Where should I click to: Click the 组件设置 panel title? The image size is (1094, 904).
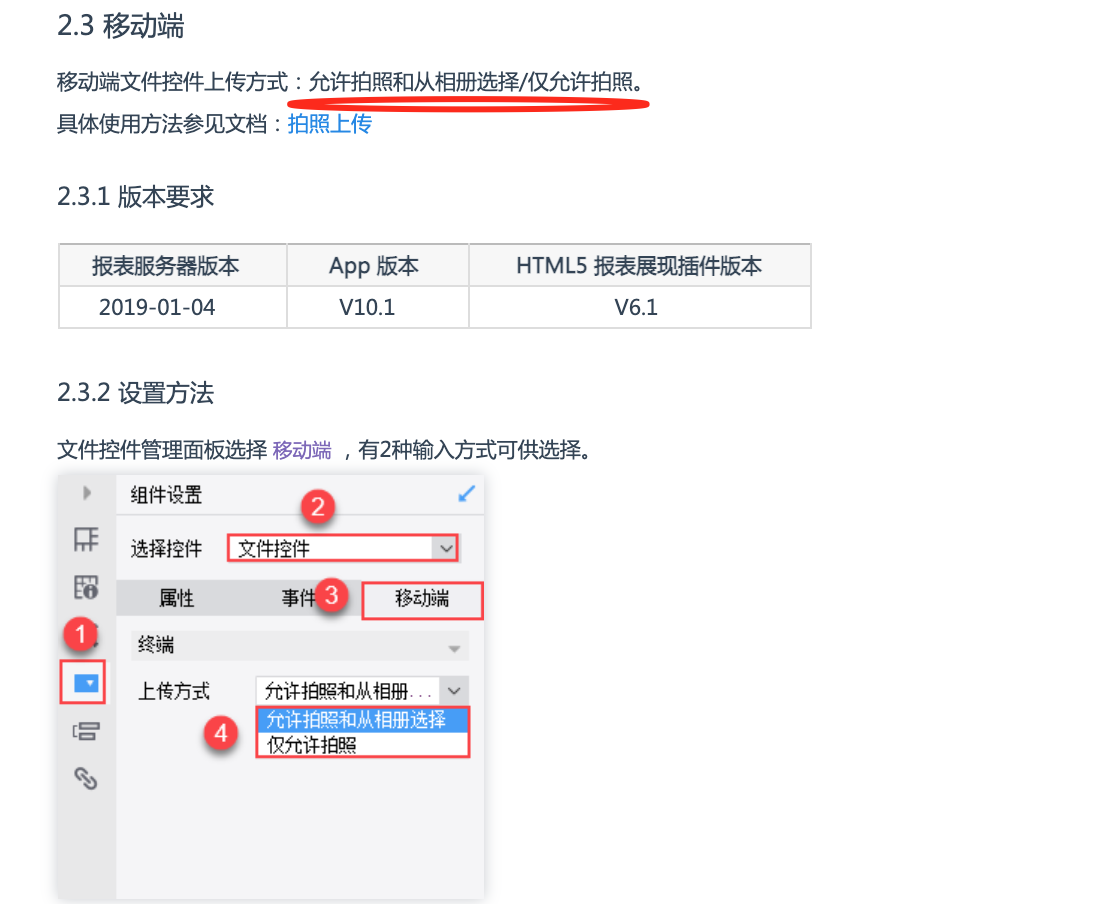pyautogui.click(x=166, y=495)
